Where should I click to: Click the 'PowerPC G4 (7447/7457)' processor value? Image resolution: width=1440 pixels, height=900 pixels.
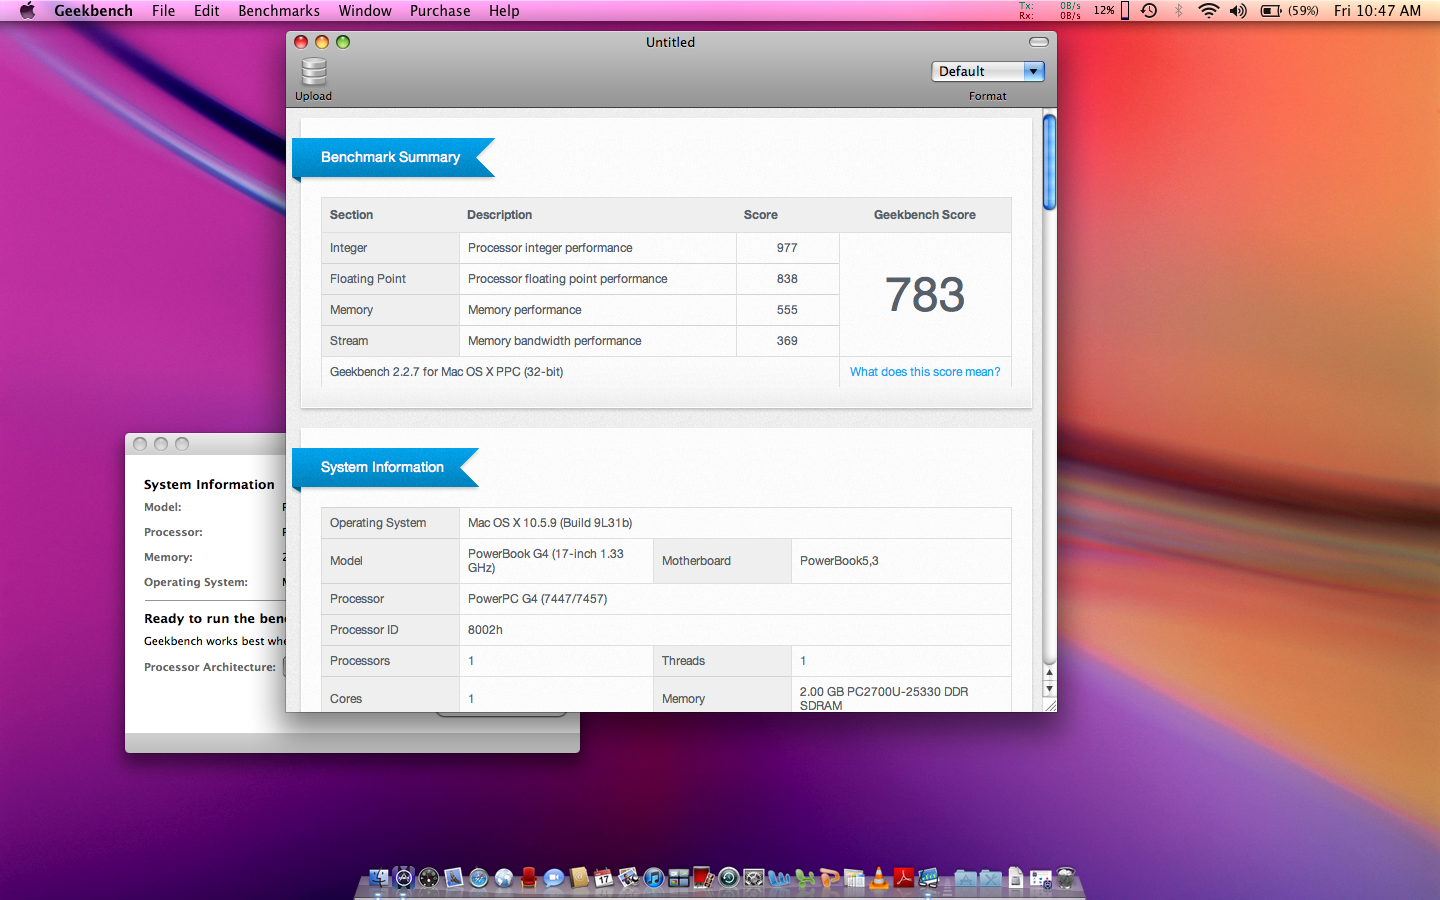[x=538, y=599]
